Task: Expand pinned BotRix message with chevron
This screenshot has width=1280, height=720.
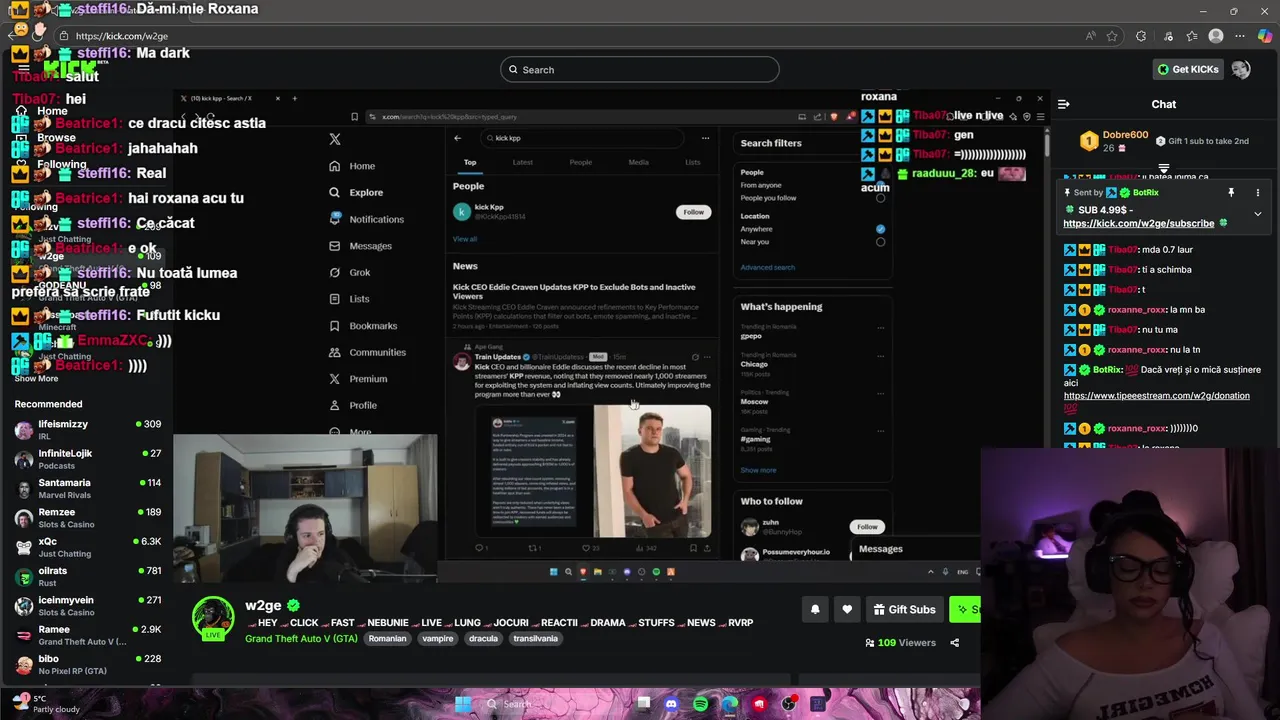Action: (1258, 214)
